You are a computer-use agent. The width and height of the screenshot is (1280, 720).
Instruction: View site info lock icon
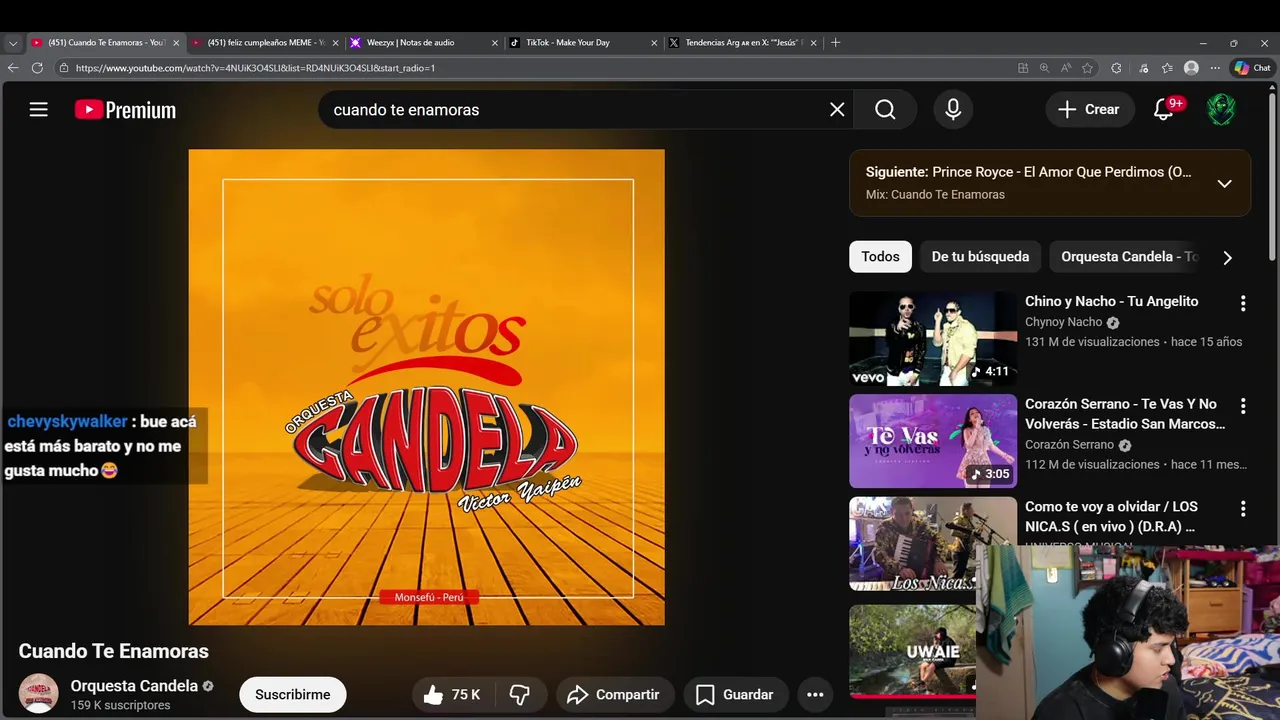(63, 68)
